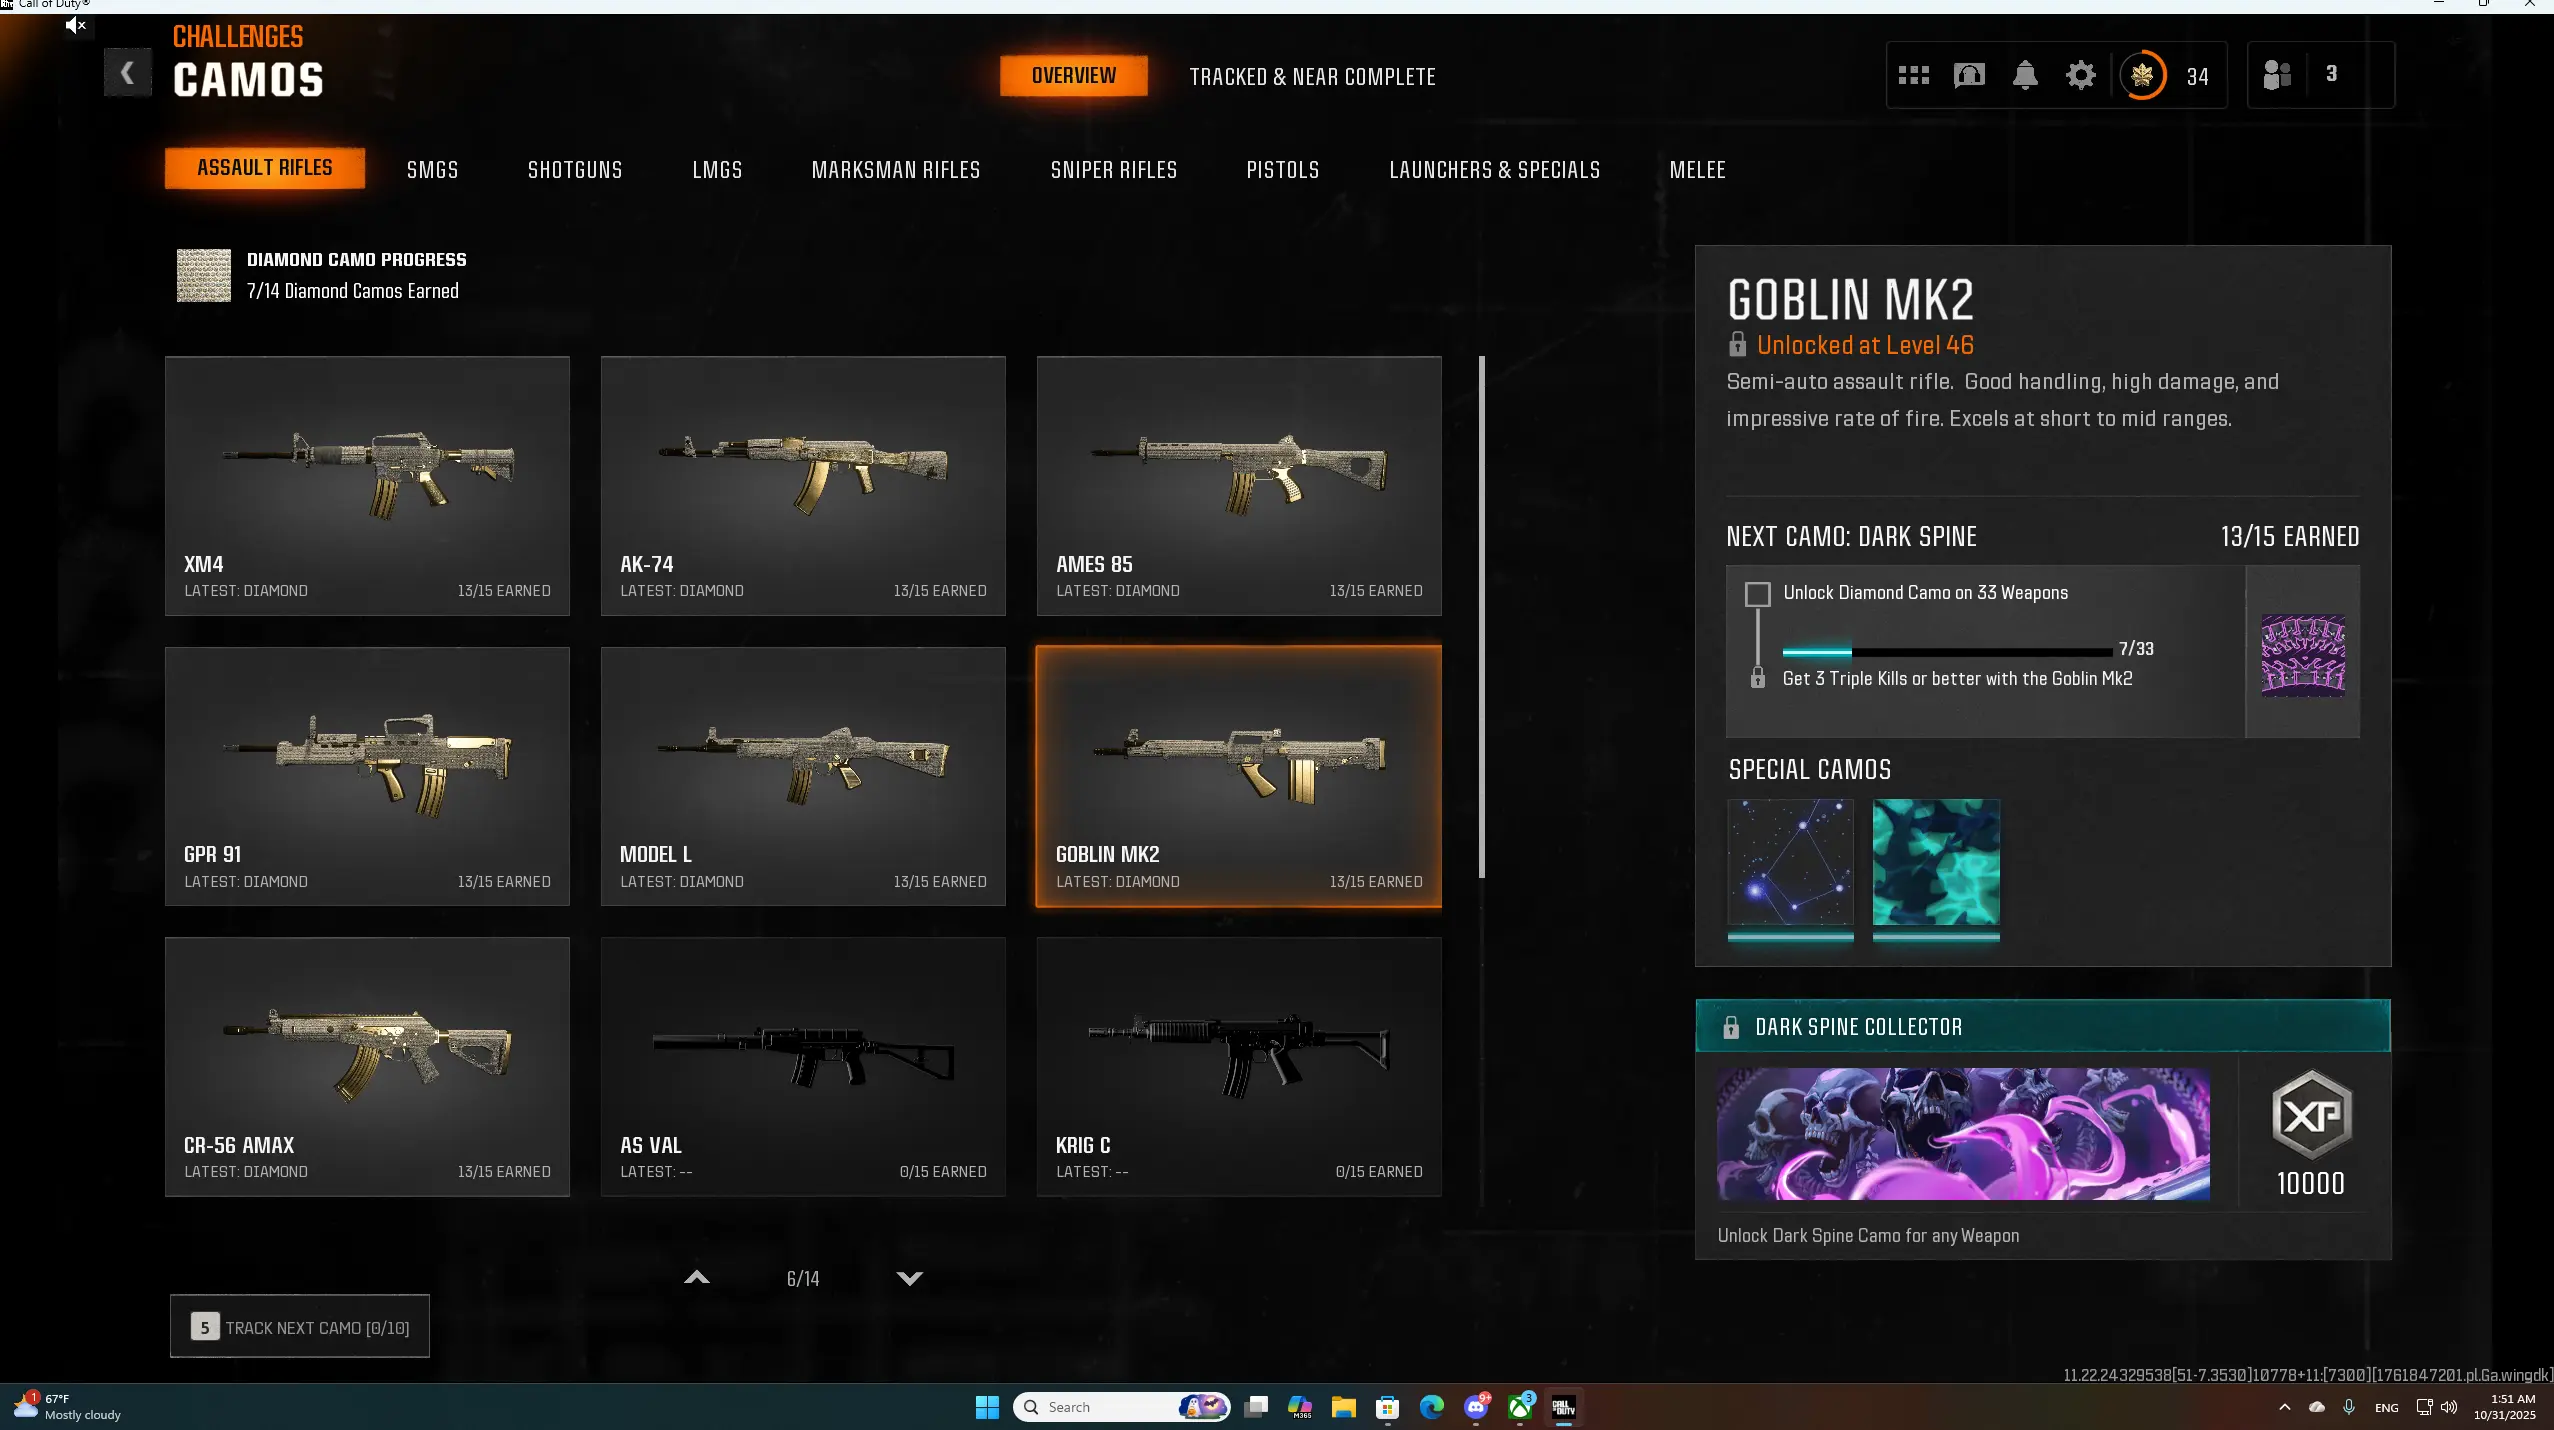Page down with the down chevron
Screen dimensions: 2554x1430
(909, 1278)
